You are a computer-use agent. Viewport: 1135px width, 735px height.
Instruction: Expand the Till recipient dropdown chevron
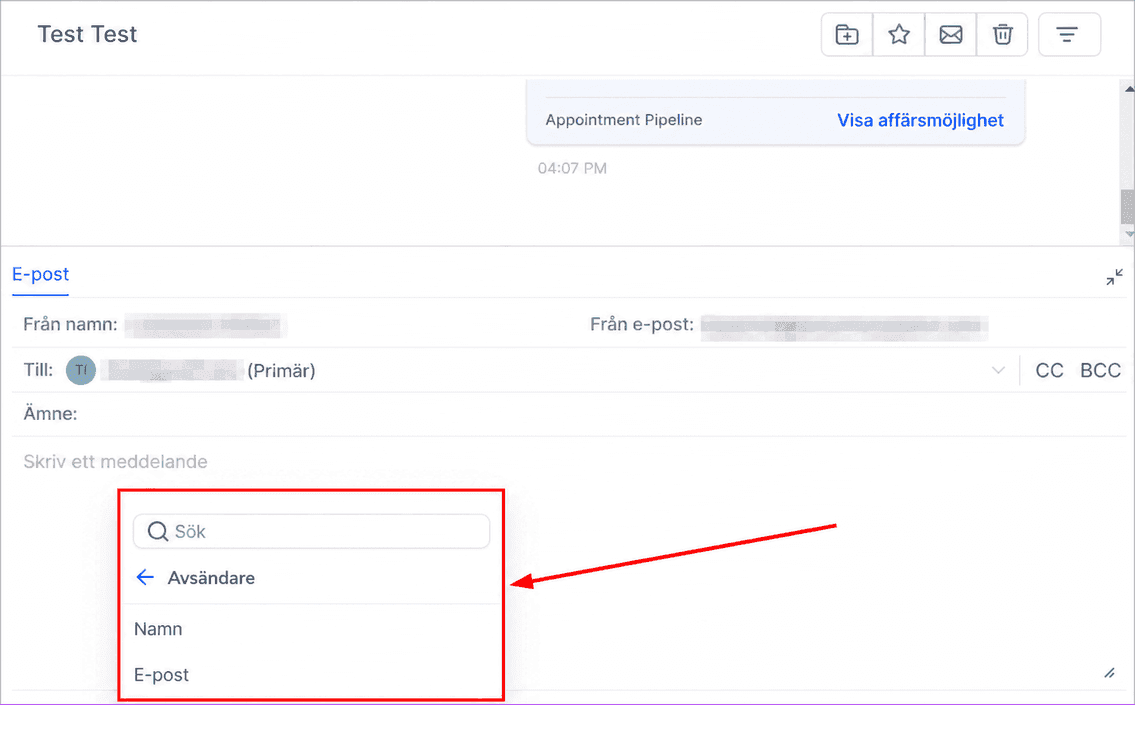pyautogui.click(x=998, y=370)
